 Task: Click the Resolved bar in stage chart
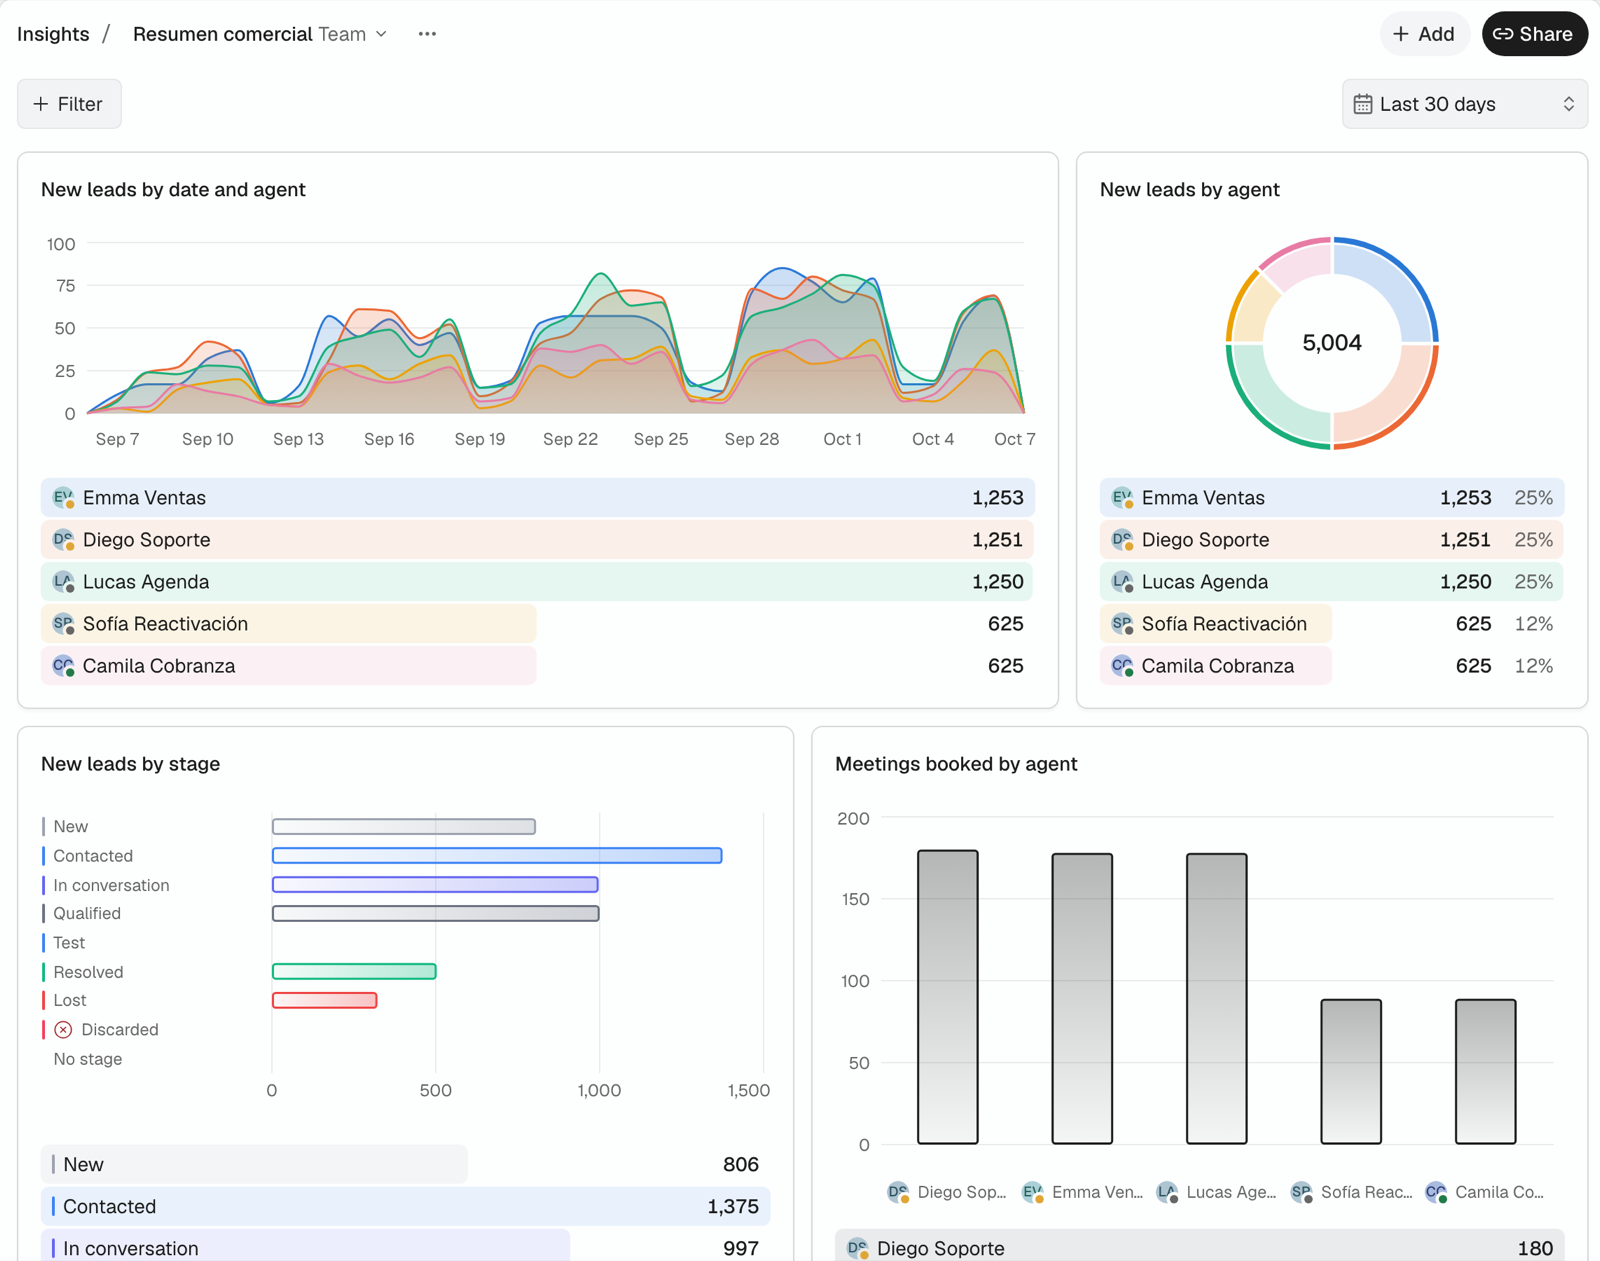[354, 971]
